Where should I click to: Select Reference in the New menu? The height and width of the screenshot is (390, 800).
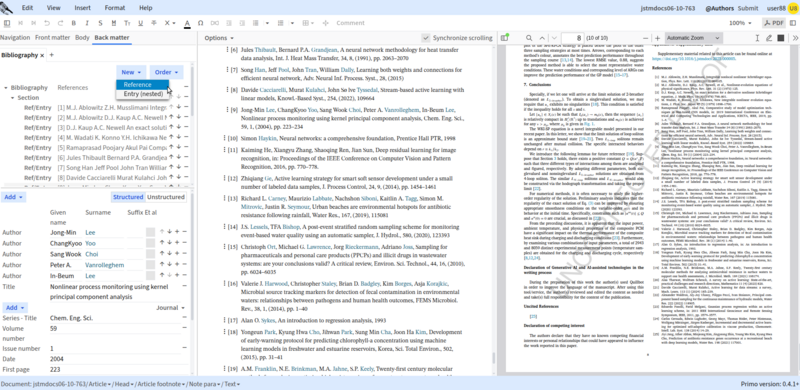click(142, 85)
